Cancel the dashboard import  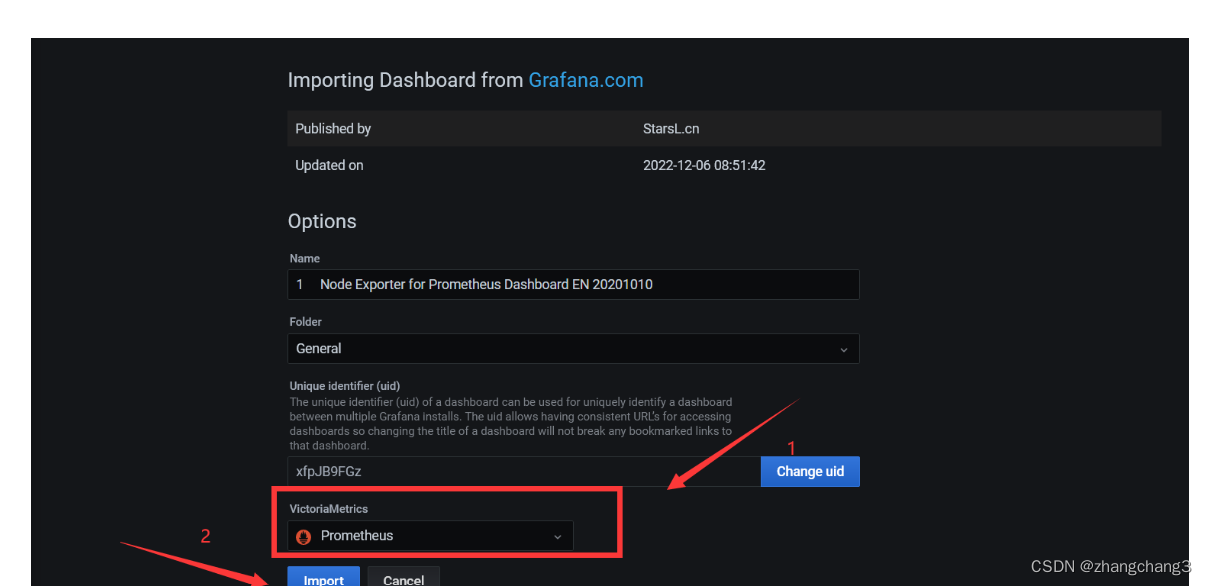pyautogui.click(x=404, y=577)
